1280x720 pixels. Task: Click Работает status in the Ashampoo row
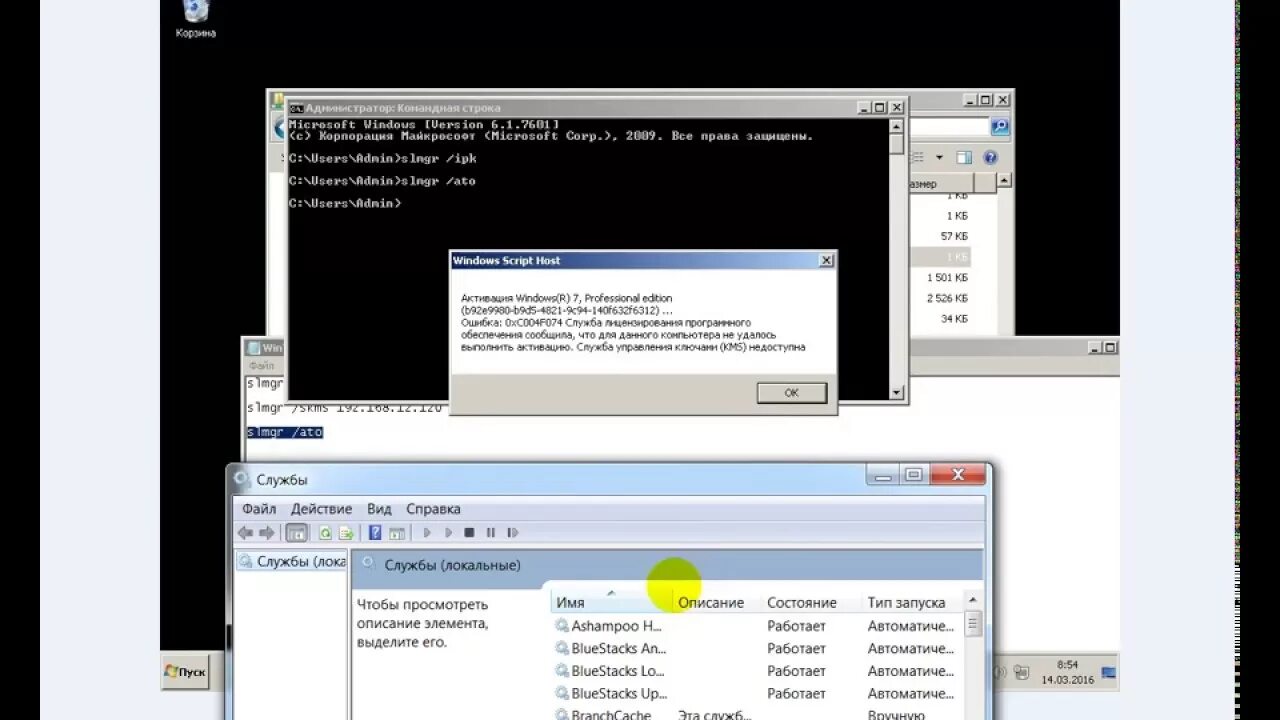tap(796, 626)
